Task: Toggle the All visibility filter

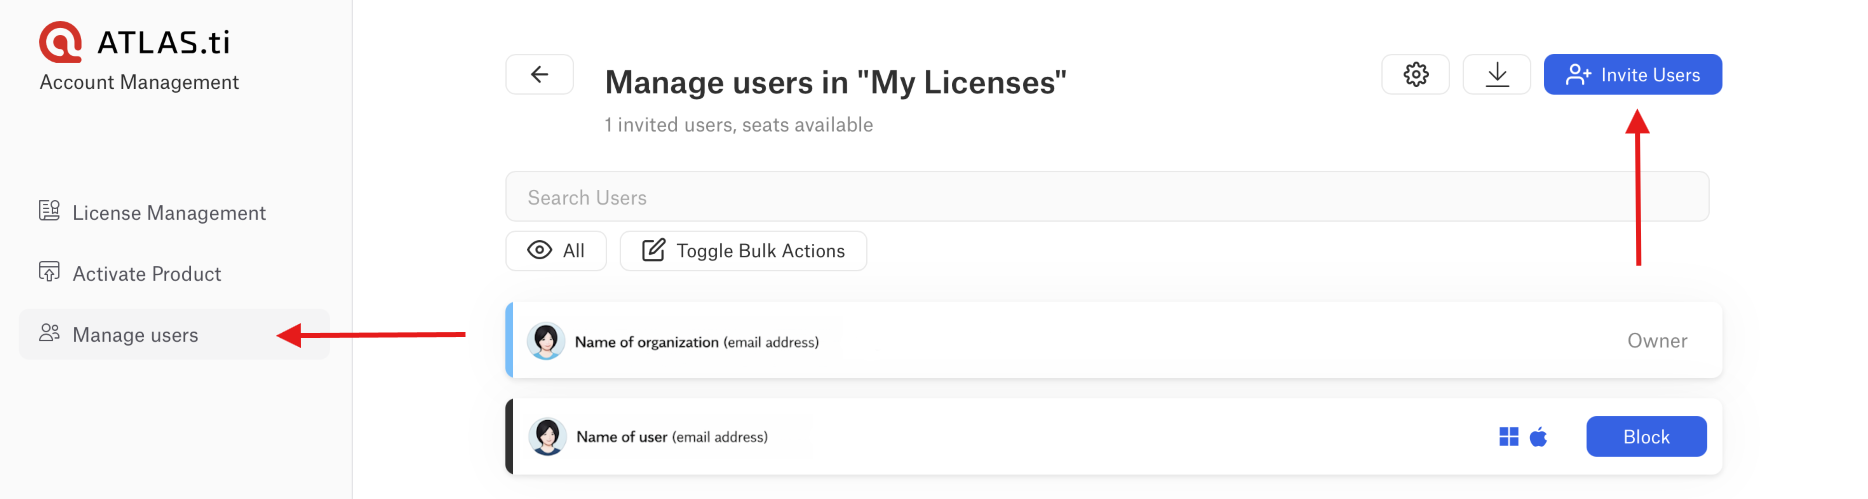Action: [x=556, y=251]
